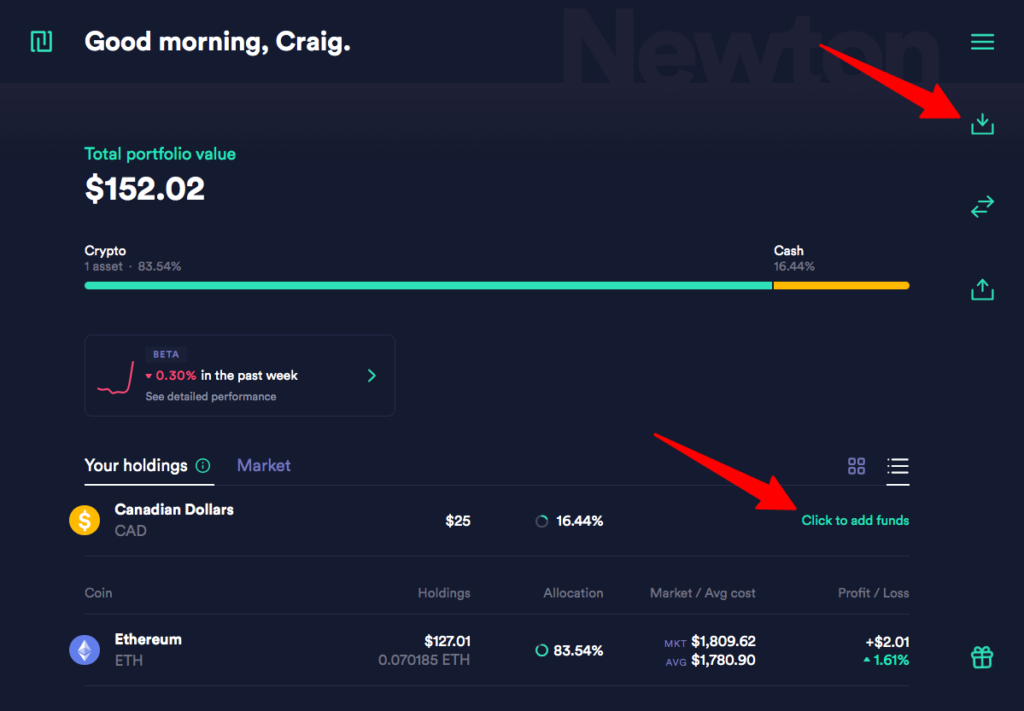This screenshot has height=711, width=1024.
Task: Click the Canadian Dollars row name
Action: coord(174,509)
